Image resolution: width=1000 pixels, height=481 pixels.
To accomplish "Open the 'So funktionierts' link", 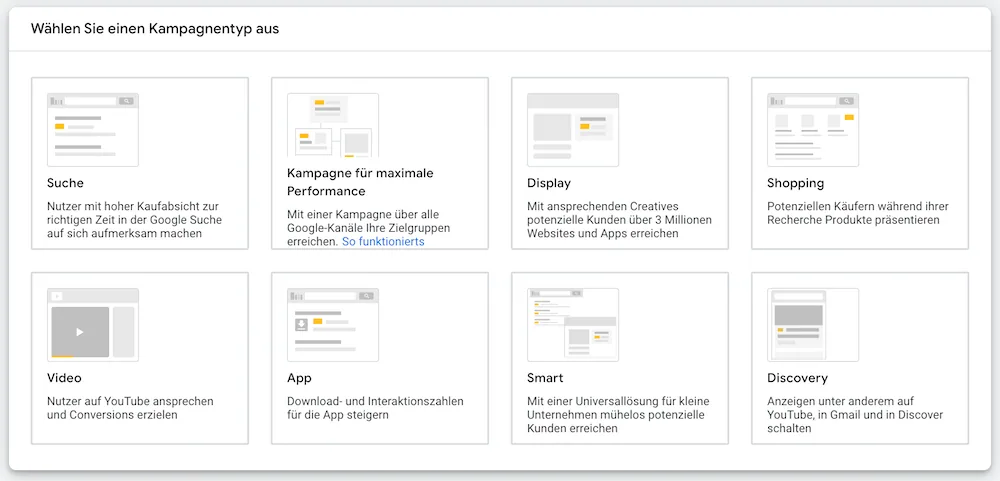I will [383, 242].
